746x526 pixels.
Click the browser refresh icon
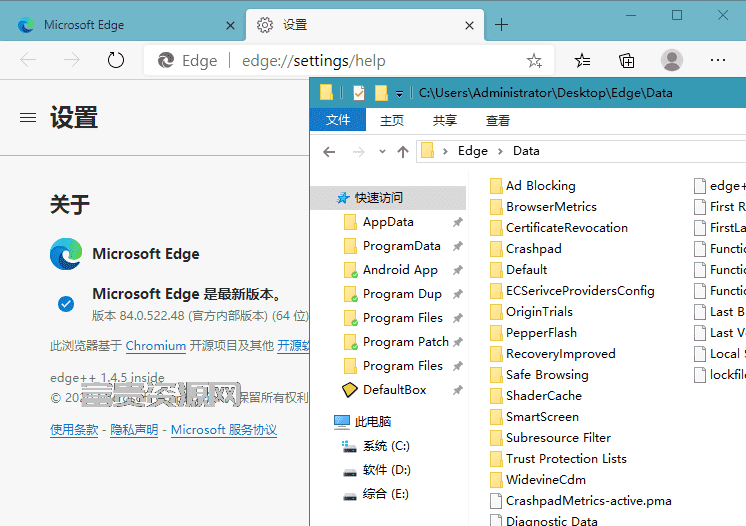(x=116, y=60)
